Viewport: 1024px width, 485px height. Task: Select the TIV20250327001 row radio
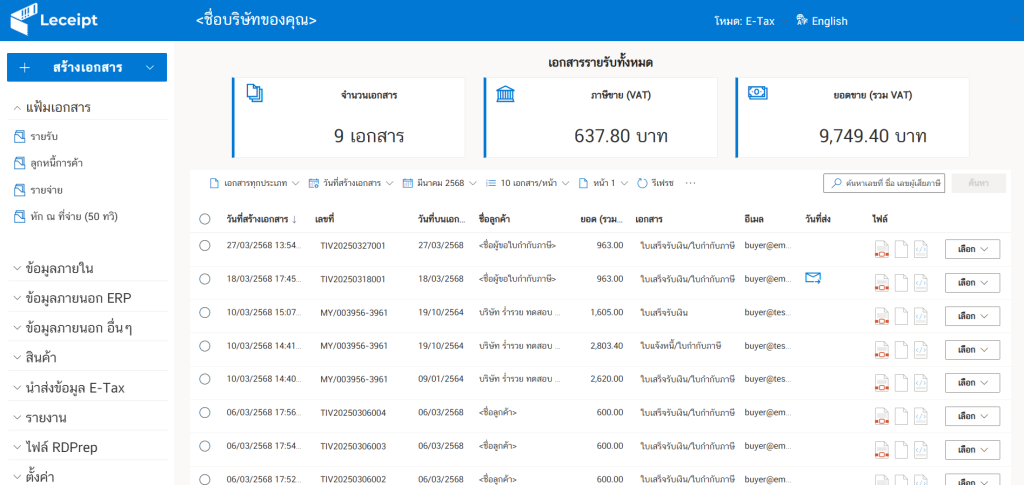(x=204, y=245)
